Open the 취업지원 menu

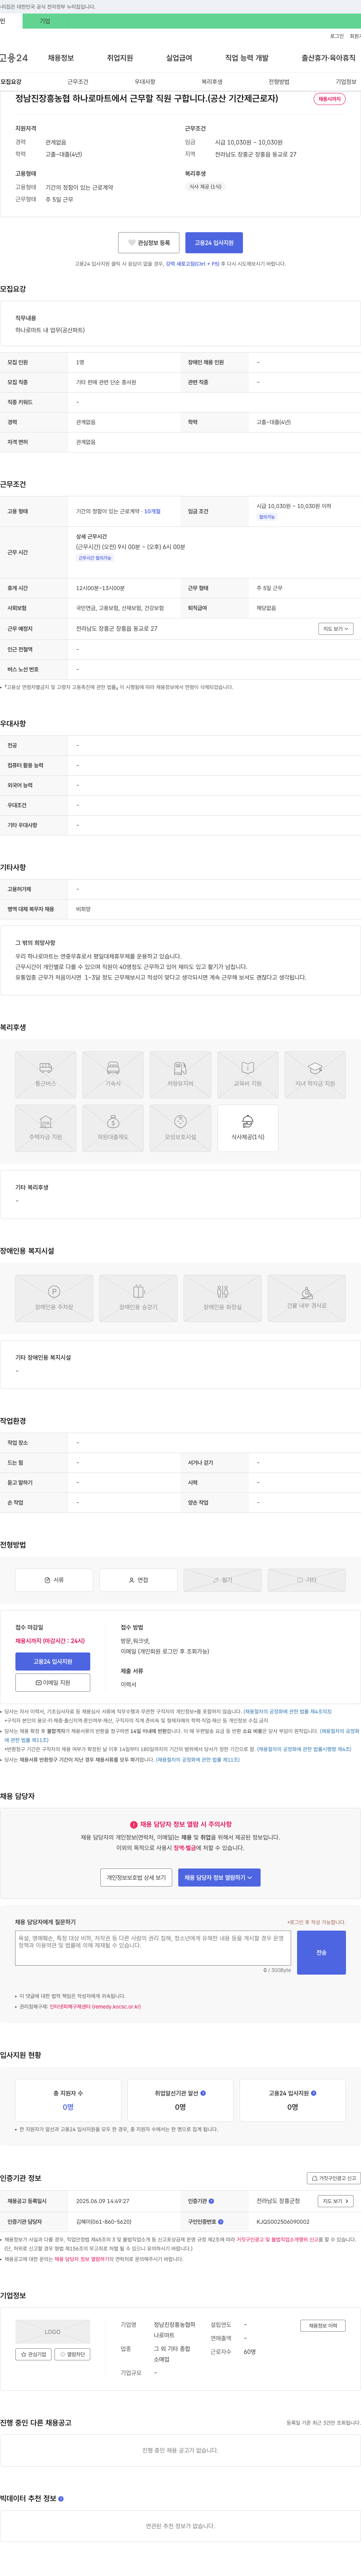120,58
